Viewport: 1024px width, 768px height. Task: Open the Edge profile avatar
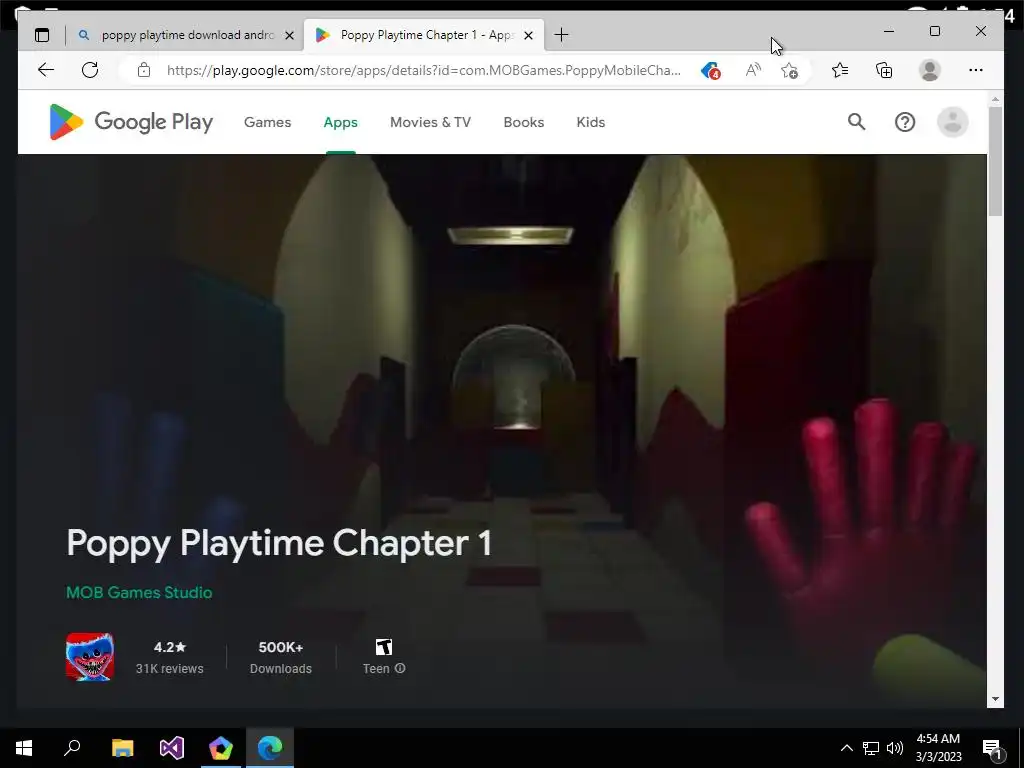pos(929,70)
